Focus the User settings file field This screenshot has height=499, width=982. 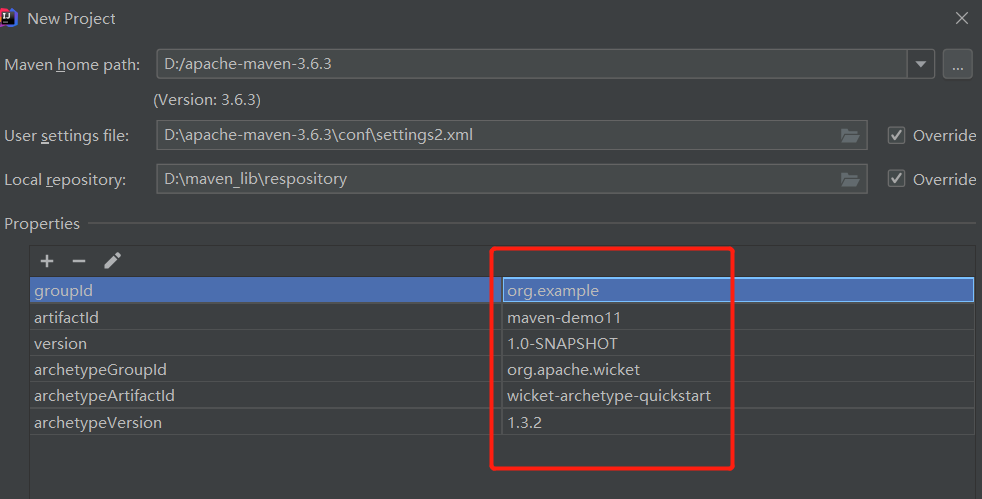tap(512, 135)
